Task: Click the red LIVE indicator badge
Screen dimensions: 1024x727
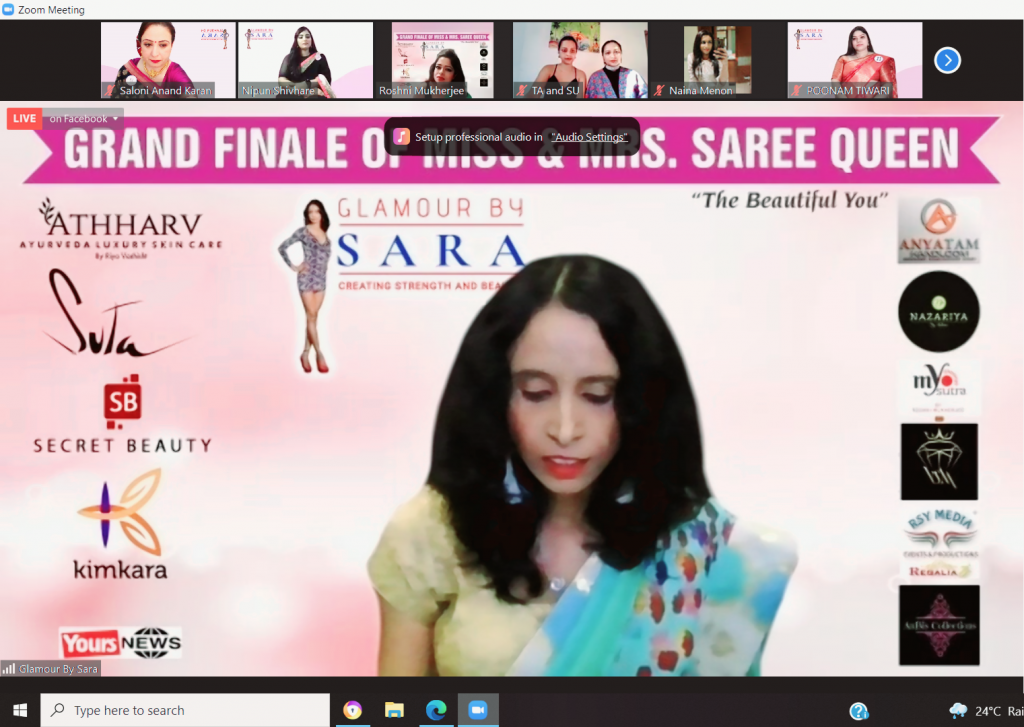Action: click(24, 119)
